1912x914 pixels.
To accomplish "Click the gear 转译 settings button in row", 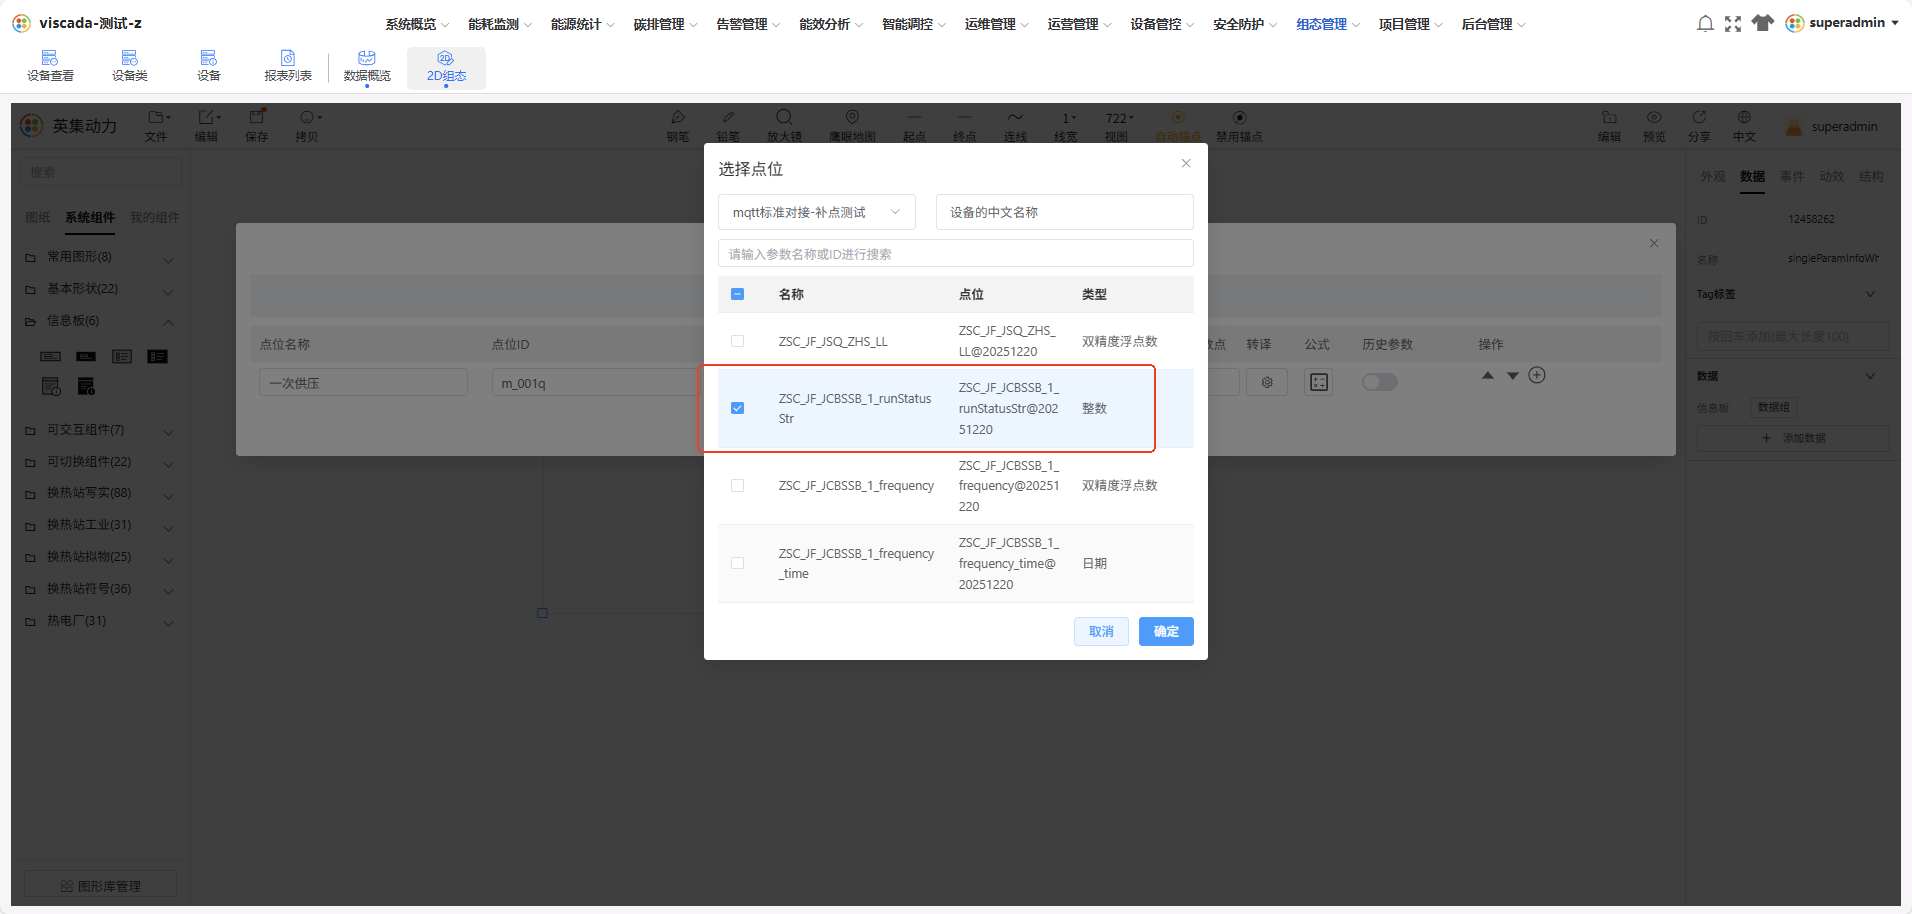I will [1267, 382].
